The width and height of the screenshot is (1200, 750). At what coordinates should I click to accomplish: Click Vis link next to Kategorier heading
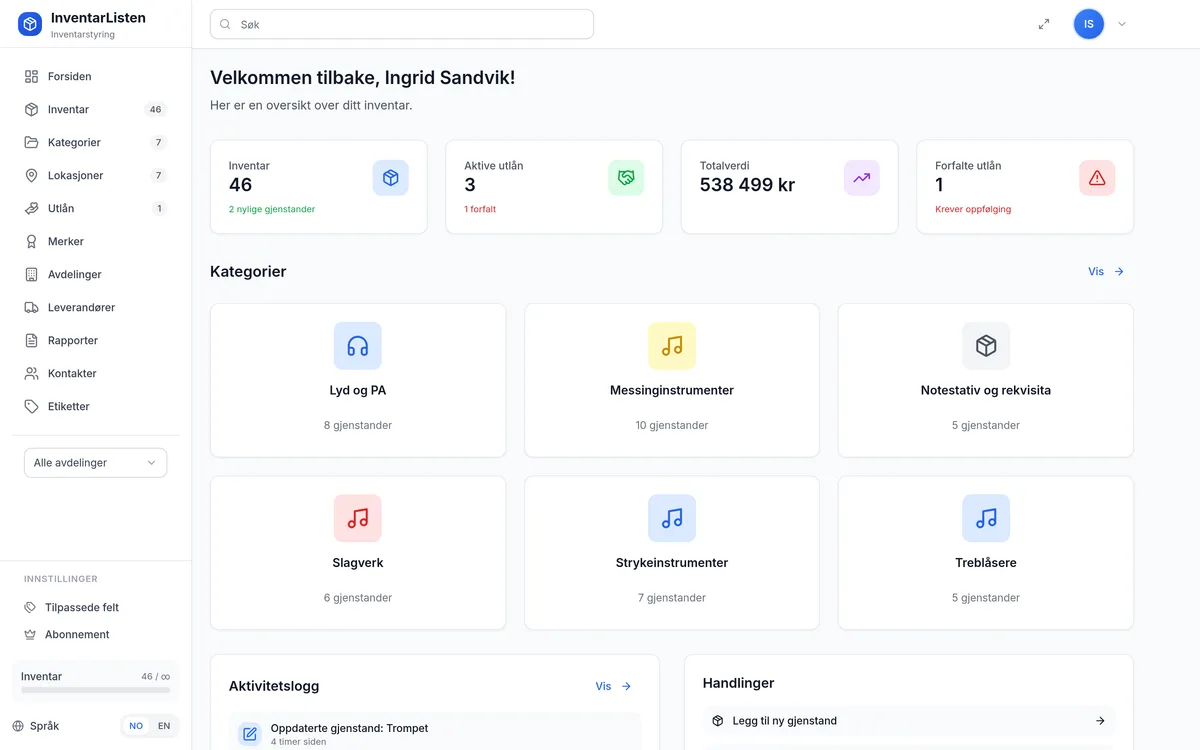point(1106,271)
